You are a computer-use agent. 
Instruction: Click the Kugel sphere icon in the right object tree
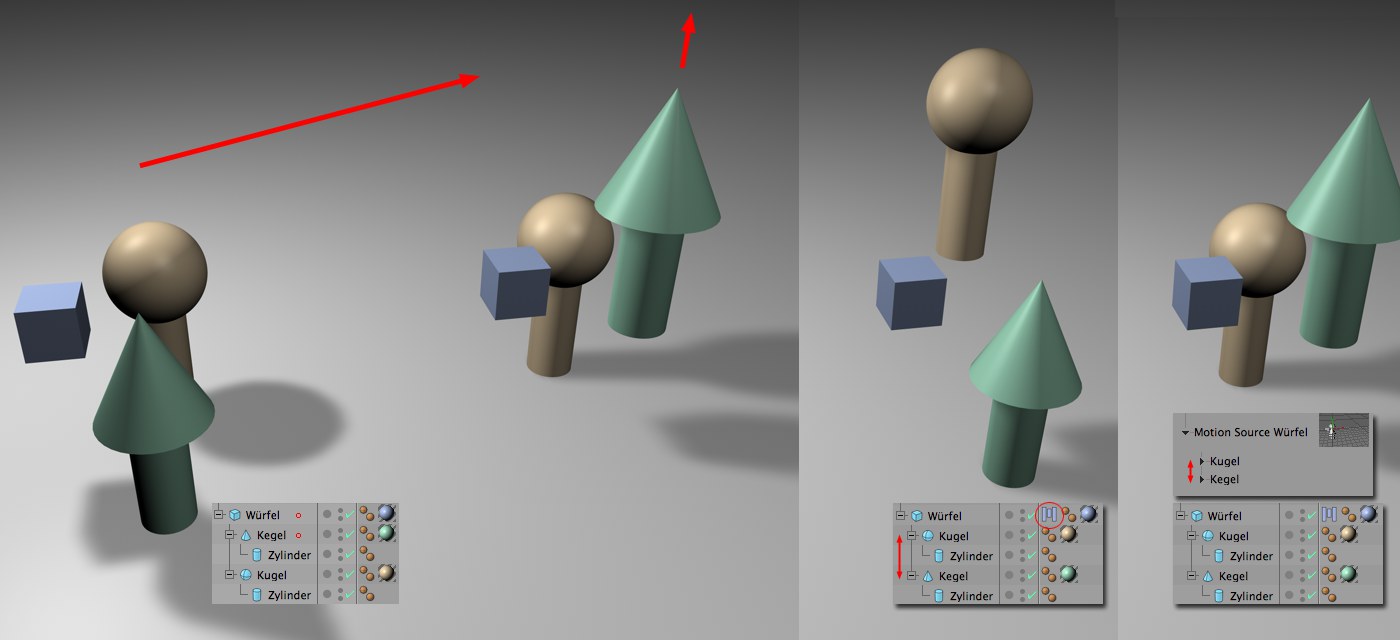pyautogui.click(x=1207, y=536)
